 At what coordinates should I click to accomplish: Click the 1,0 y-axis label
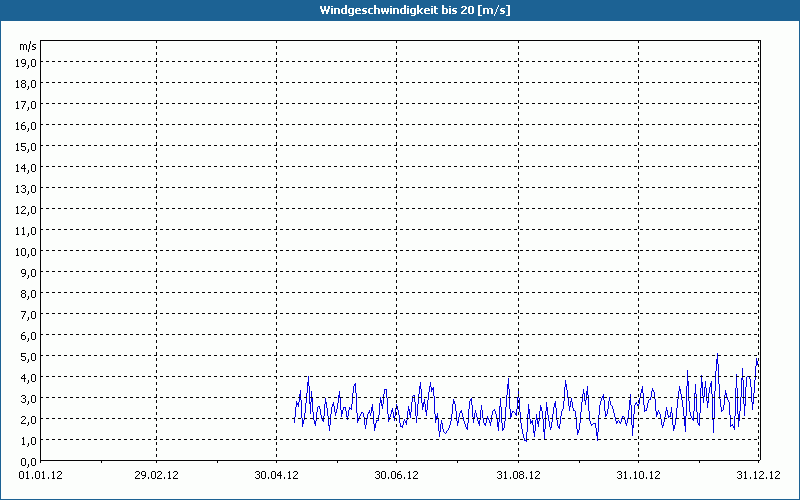[28, 440]
